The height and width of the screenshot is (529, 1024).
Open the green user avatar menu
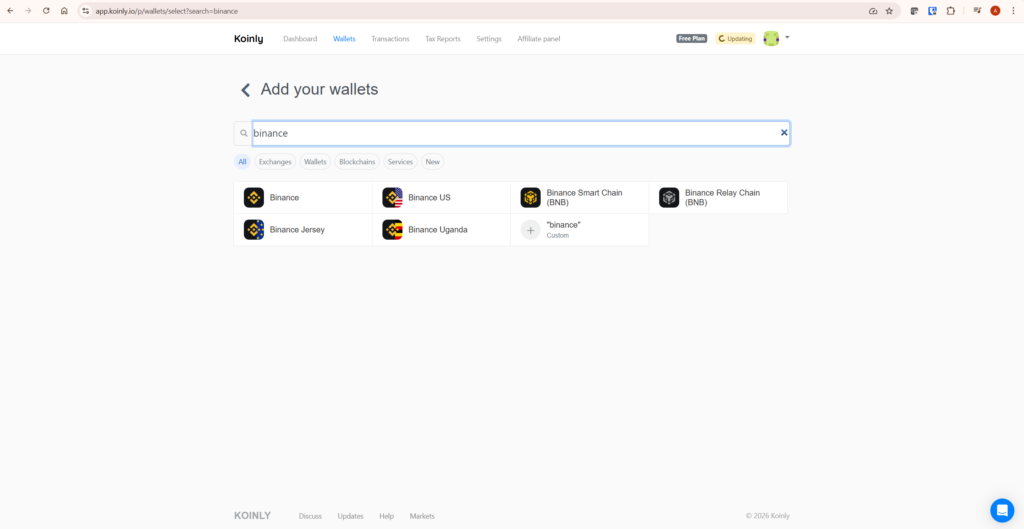click(771, 39)
